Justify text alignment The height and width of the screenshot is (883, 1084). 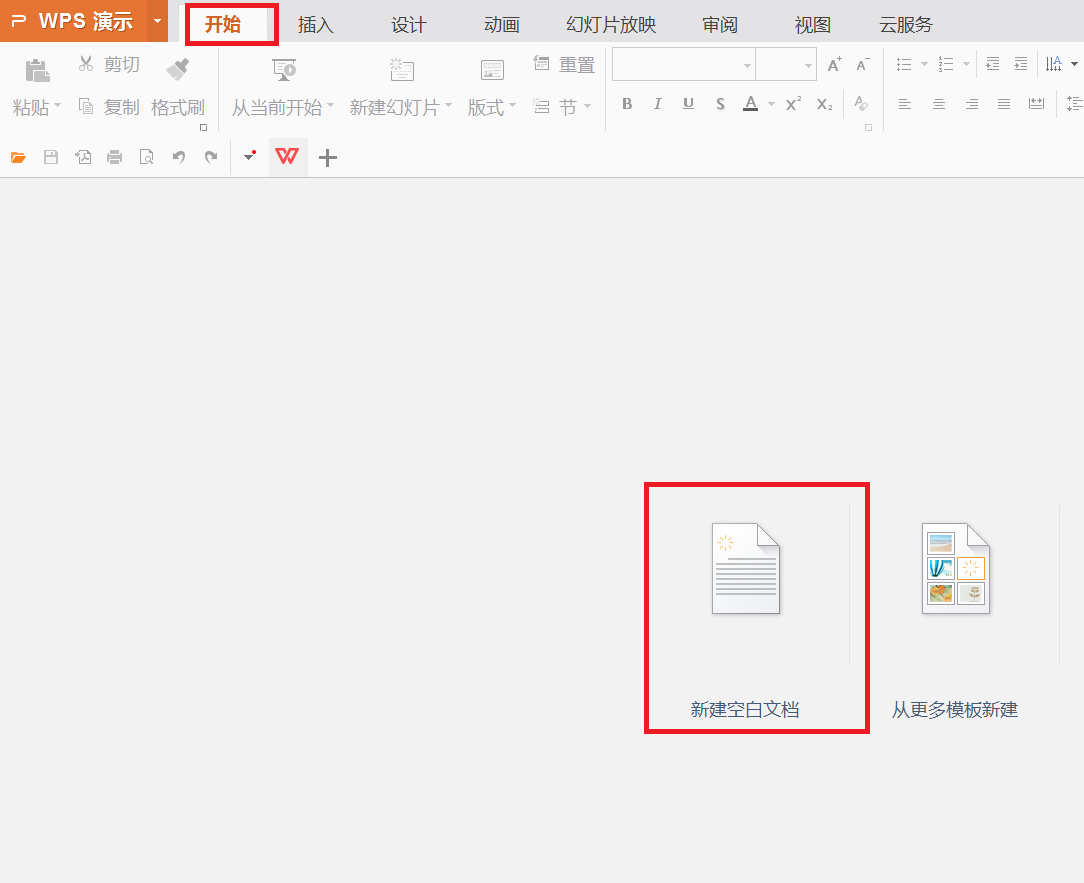(1004, 104)
